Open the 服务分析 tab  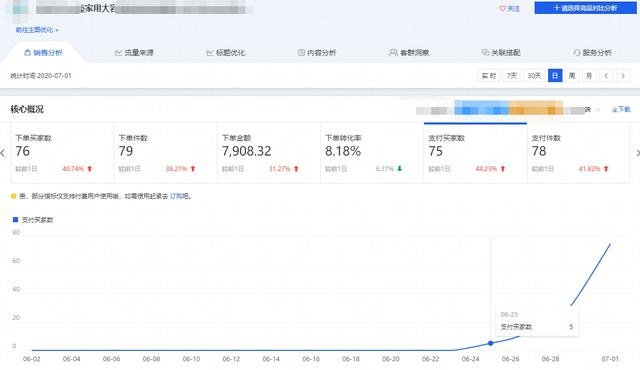point(592,53)
